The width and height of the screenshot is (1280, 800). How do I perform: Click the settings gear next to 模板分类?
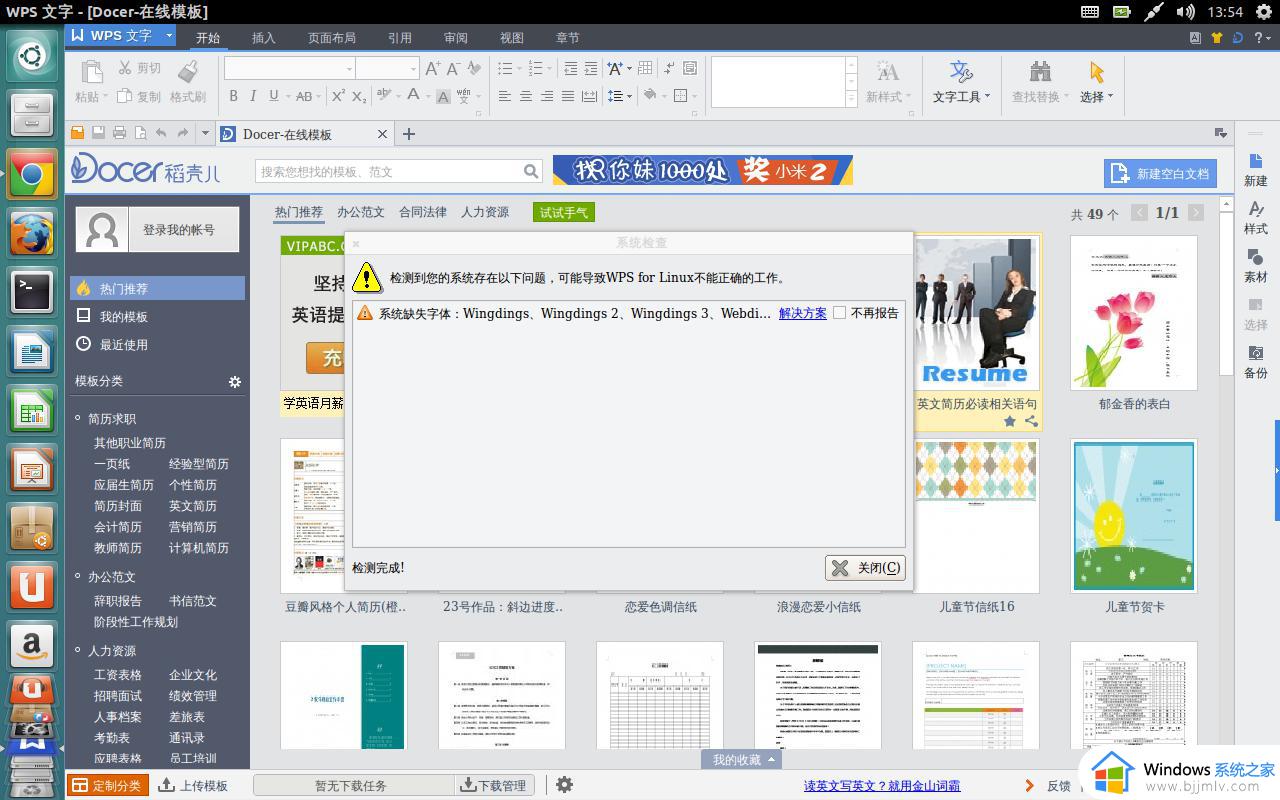[x=235, y=382]
